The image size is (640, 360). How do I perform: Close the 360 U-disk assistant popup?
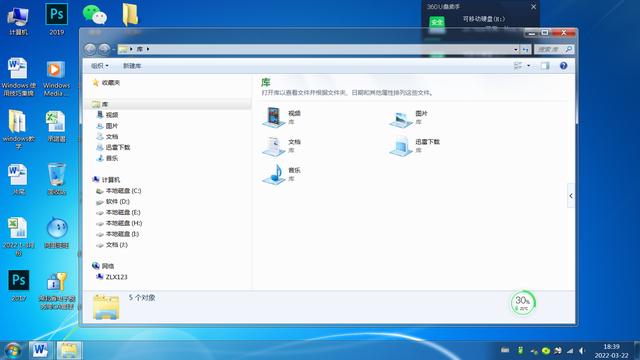[533, 7]
